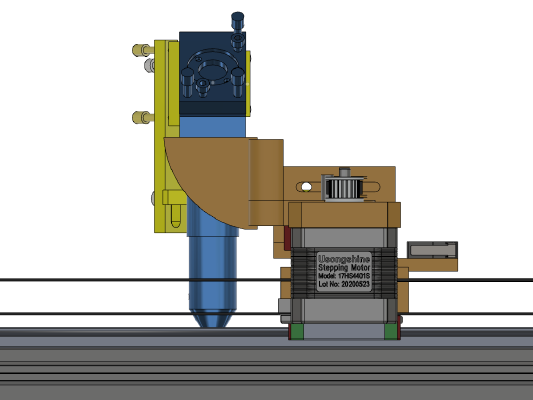This screenshot has width=533, height=400.
Task: Click the "Model: 17HS4401S" text on motor
Action: (x=344, y=276)
